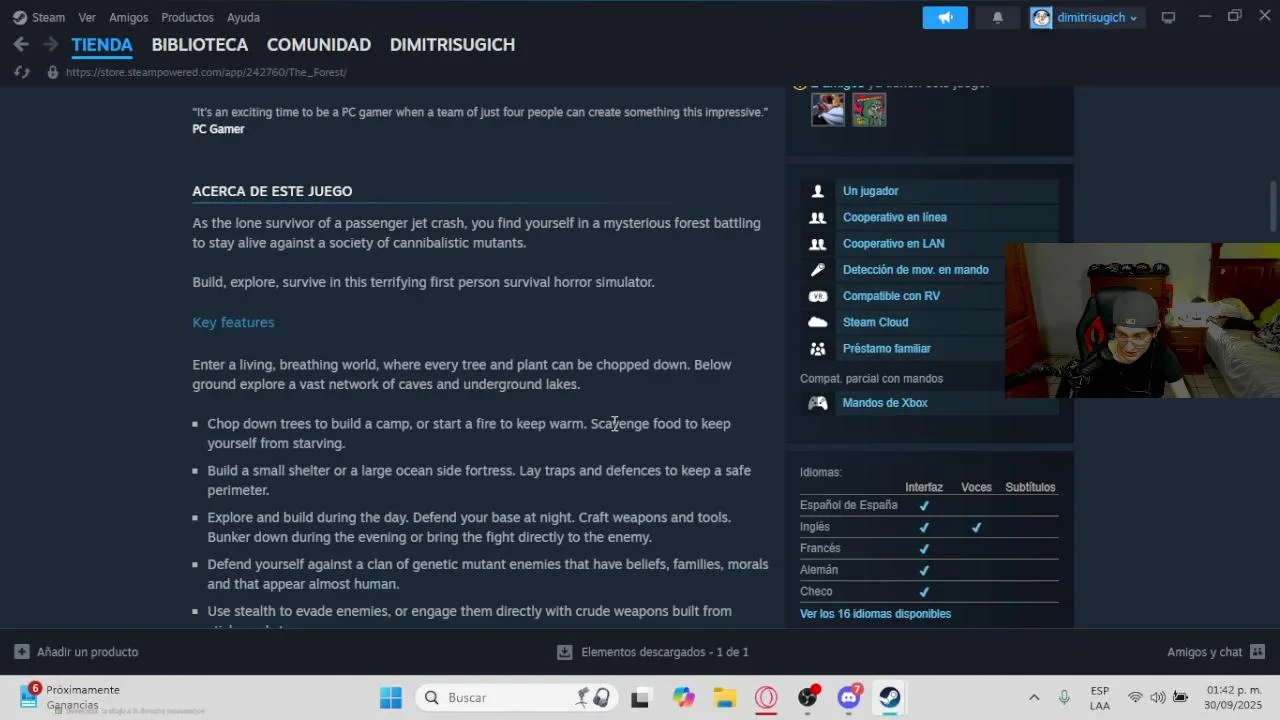Screen dimensions: 1280x720
Task: Open the taskbar clock and date
Action: (x=1234, y=698)
